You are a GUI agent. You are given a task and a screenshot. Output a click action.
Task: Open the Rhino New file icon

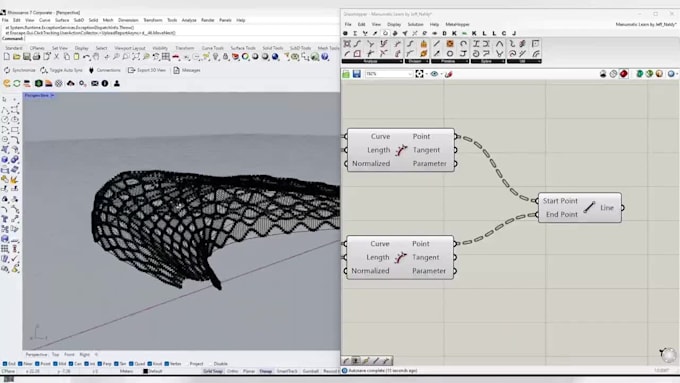(7, 57)
